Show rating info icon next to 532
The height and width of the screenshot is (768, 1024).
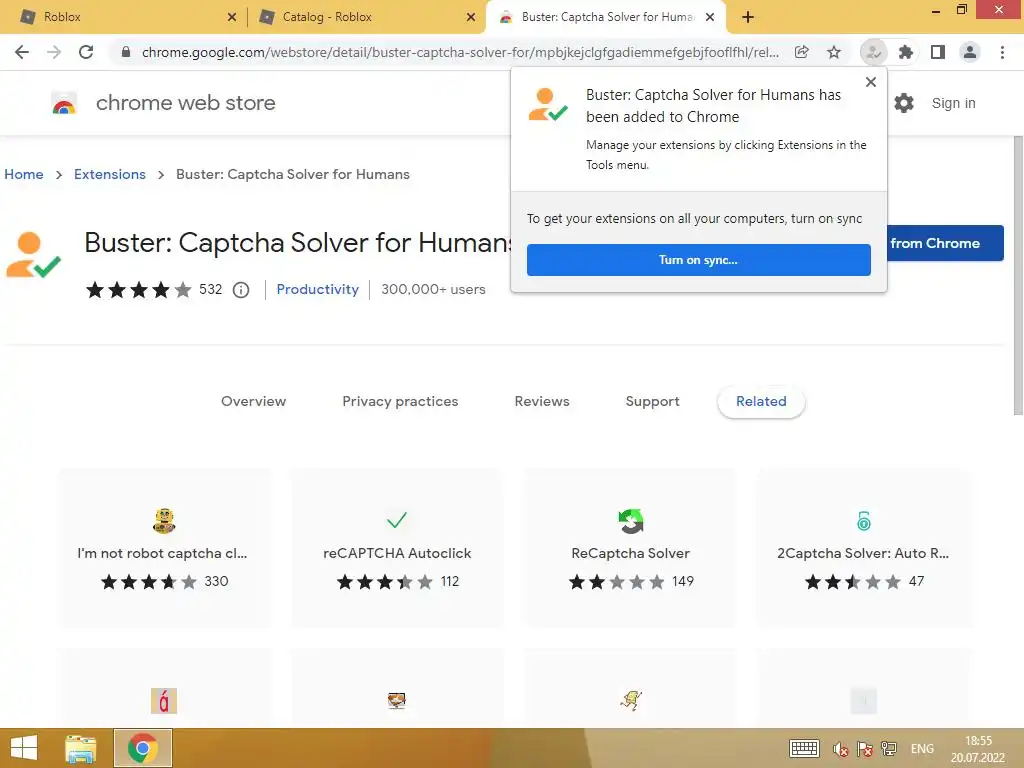pyautogui.click(x=241, y=290)
